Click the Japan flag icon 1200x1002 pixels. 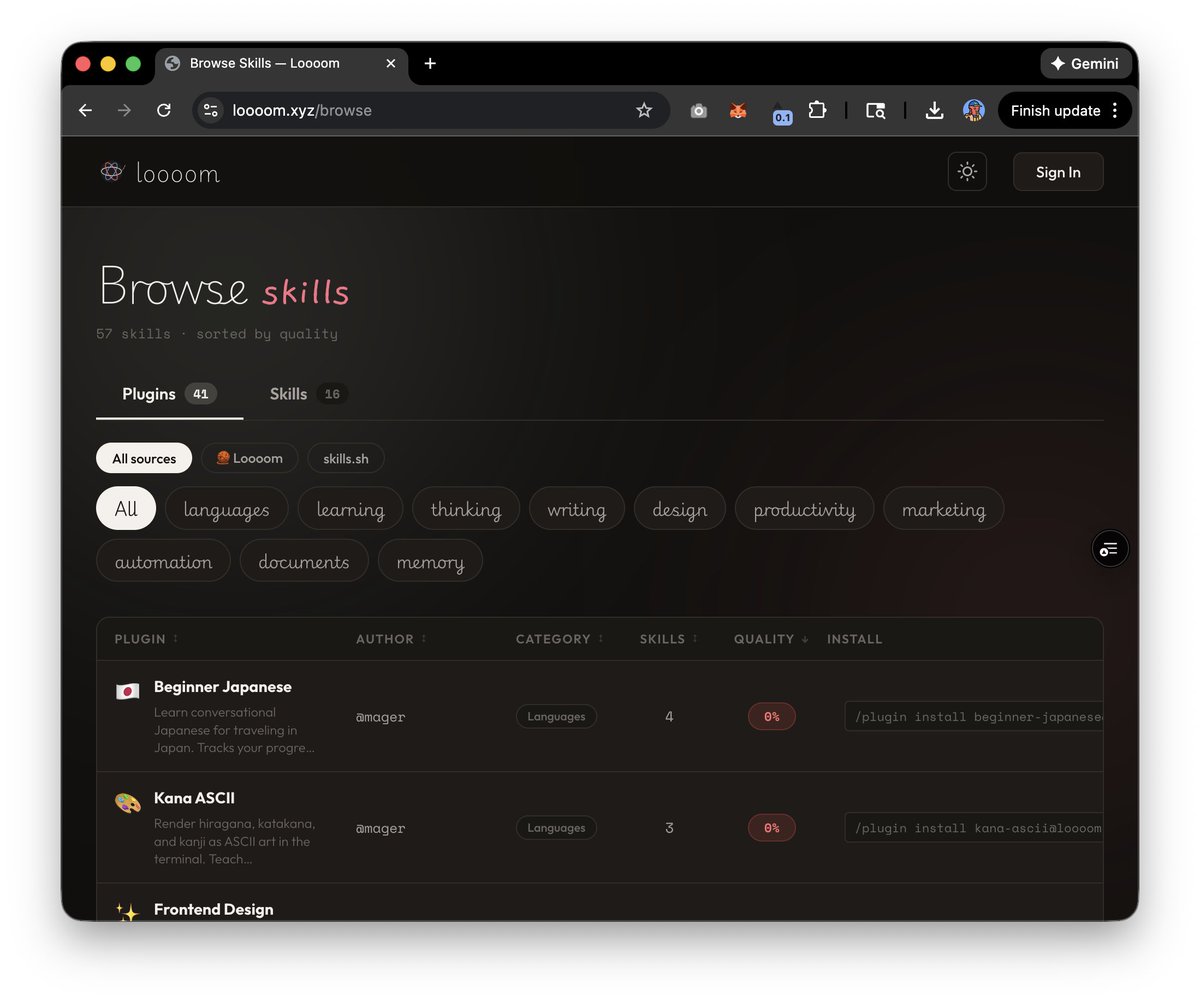coord(127,691)
